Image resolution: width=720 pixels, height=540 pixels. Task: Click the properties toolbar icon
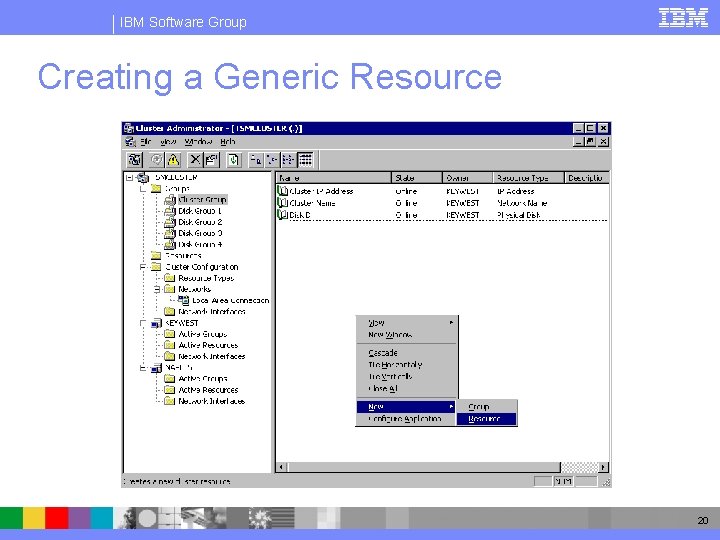pos(211,160)
